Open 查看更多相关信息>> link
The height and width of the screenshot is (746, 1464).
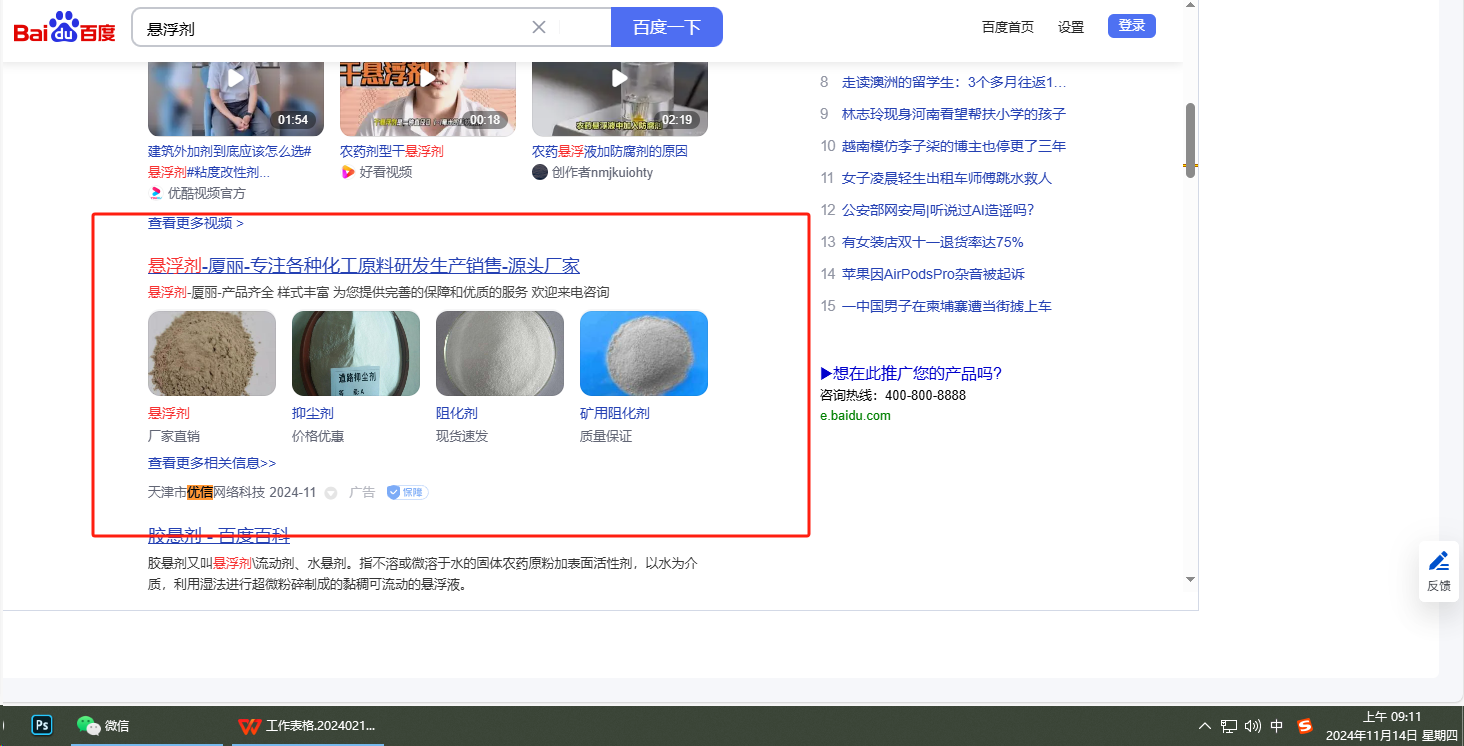pos(212,463)
